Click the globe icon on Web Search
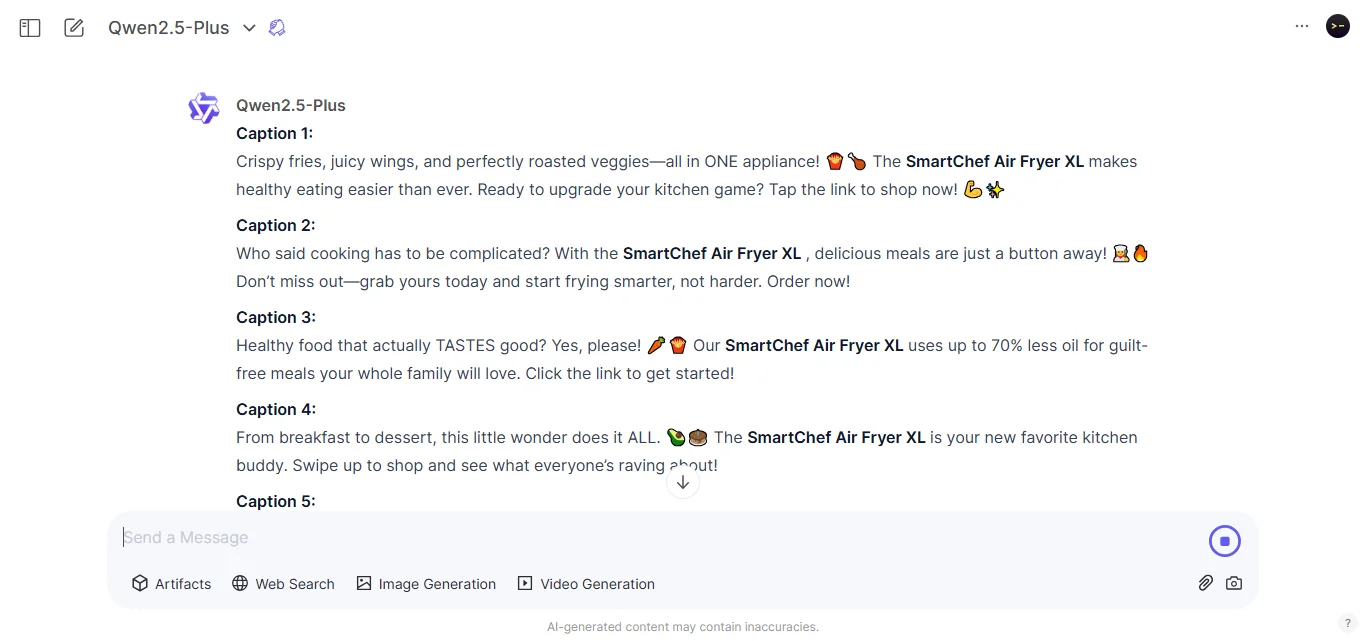The height and width of the screenshot is (641, 1366). click(x=238, y=583)
